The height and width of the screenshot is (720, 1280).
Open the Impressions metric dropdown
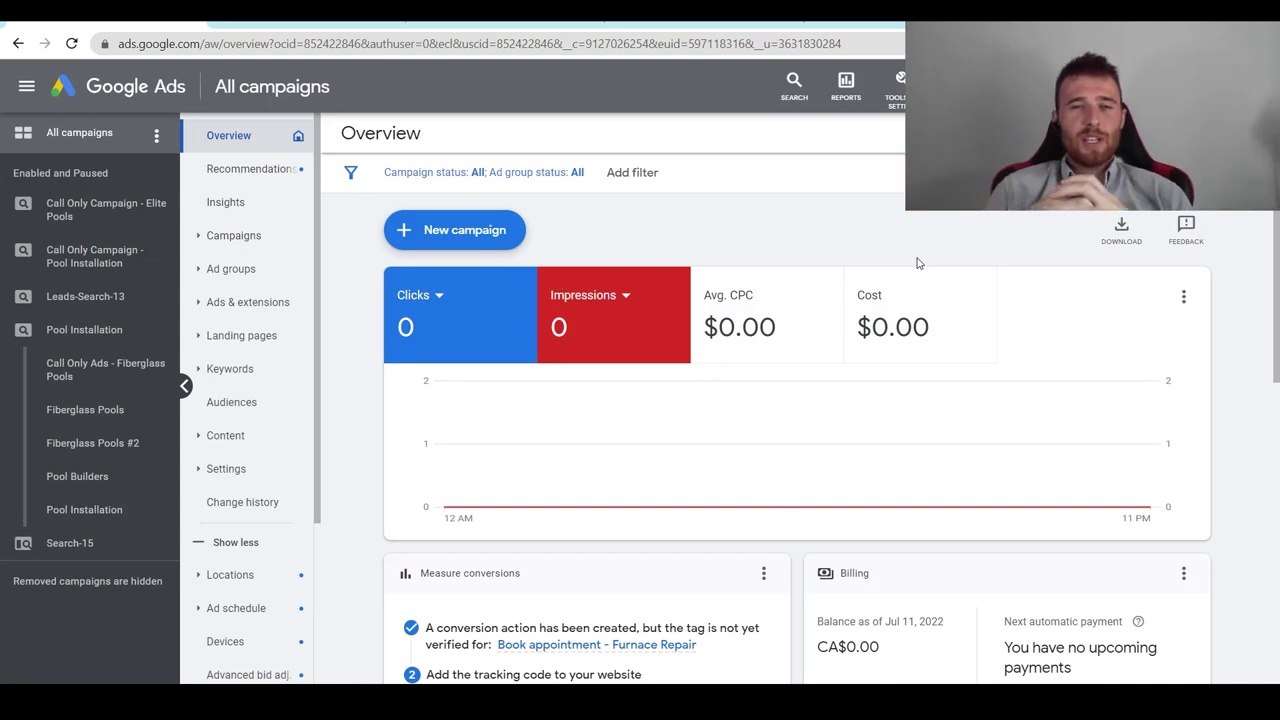(x=590, y=295)
